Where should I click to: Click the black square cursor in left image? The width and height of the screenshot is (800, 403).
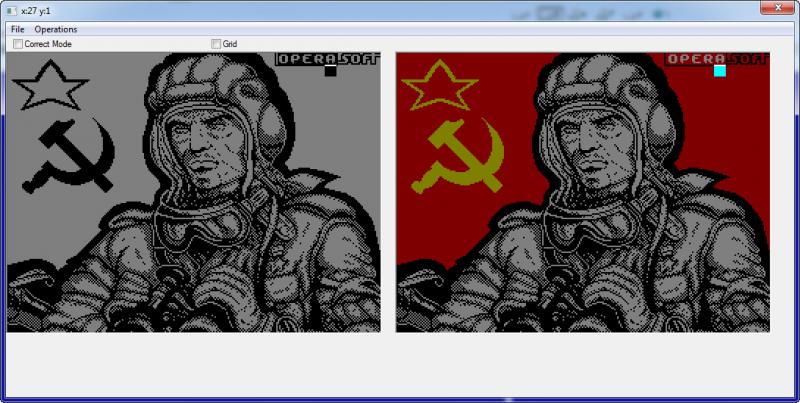(x=330, y=71)
